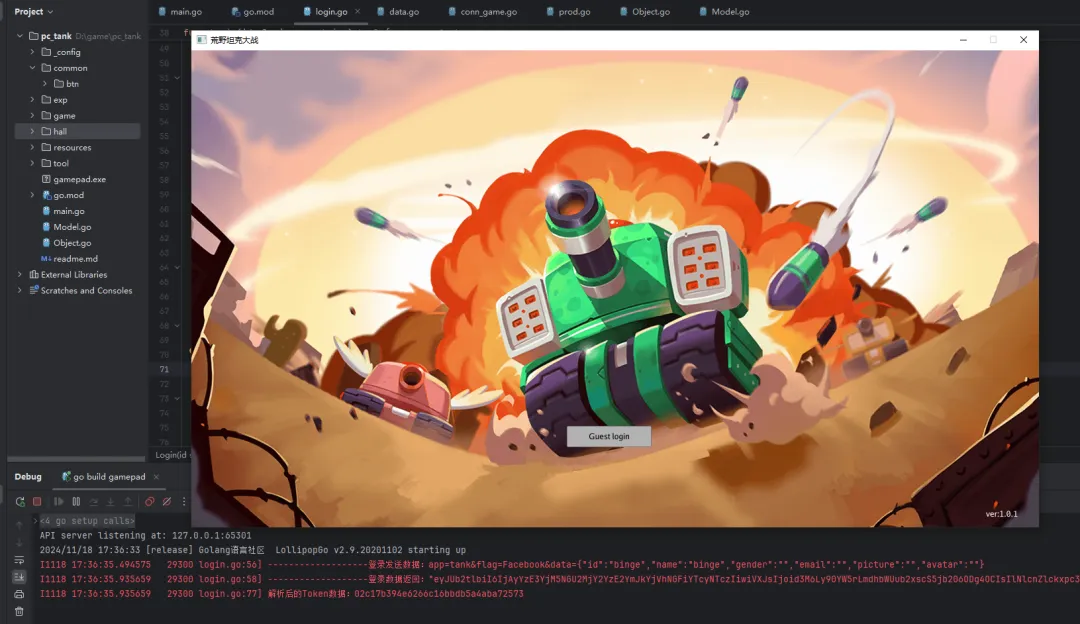The width and height of the screenshot is (1080, 624).
Task: Click the project panel horizontal scrollbar
Action: click(x=76, y=458)
